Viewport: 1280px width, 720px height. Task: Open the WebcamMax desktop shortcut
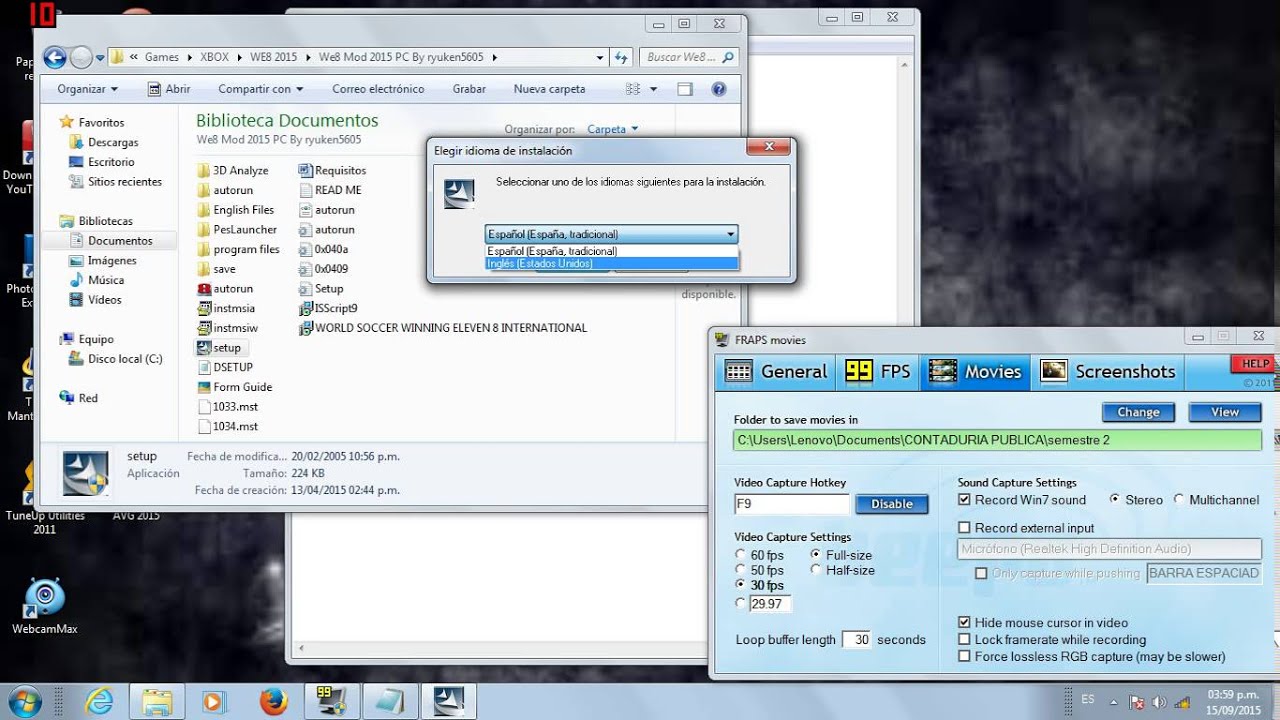(44, 606)
